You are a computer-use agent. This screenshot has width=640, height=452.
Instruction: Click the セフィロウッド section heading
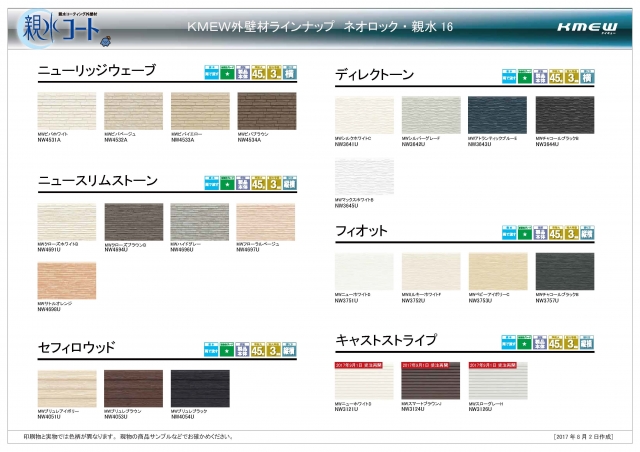click(x=76, y=347)
